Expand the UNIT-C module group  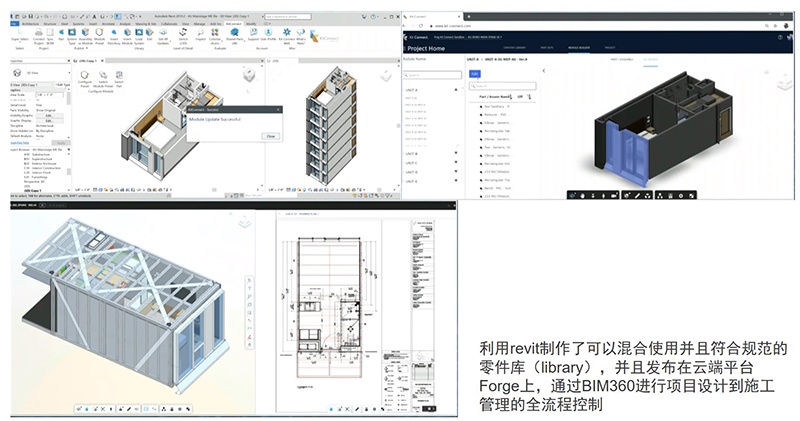click(457, 164)
